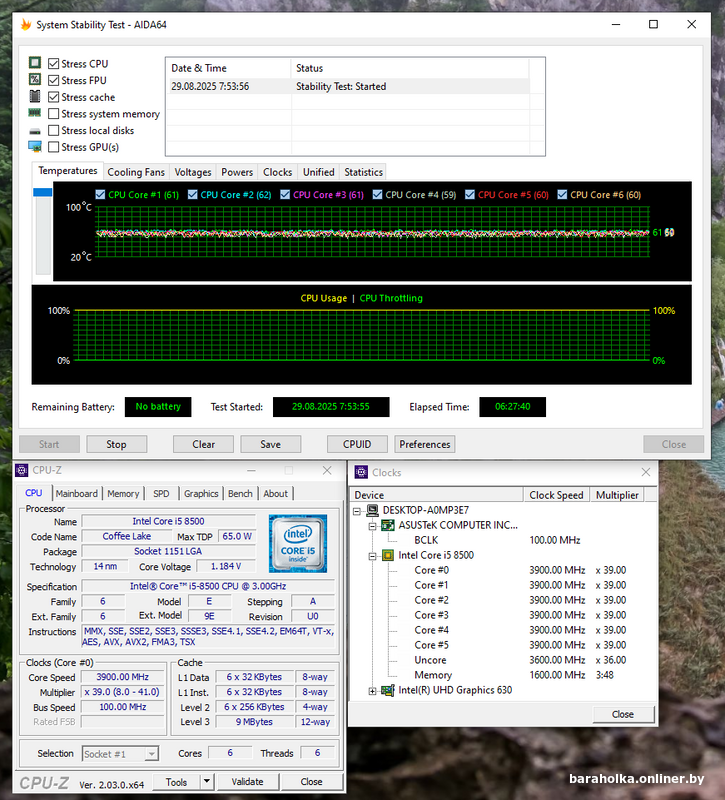The height and width of the screenshot is (800, 725).
Task: Switch to the Cooling Fans tab
Action: 136,172
